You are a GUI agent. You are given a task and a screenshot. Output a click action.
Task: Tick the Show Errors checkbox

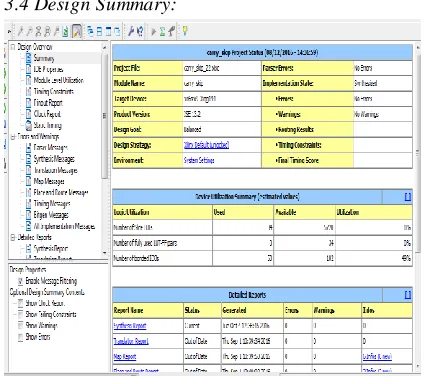[20, 337]
